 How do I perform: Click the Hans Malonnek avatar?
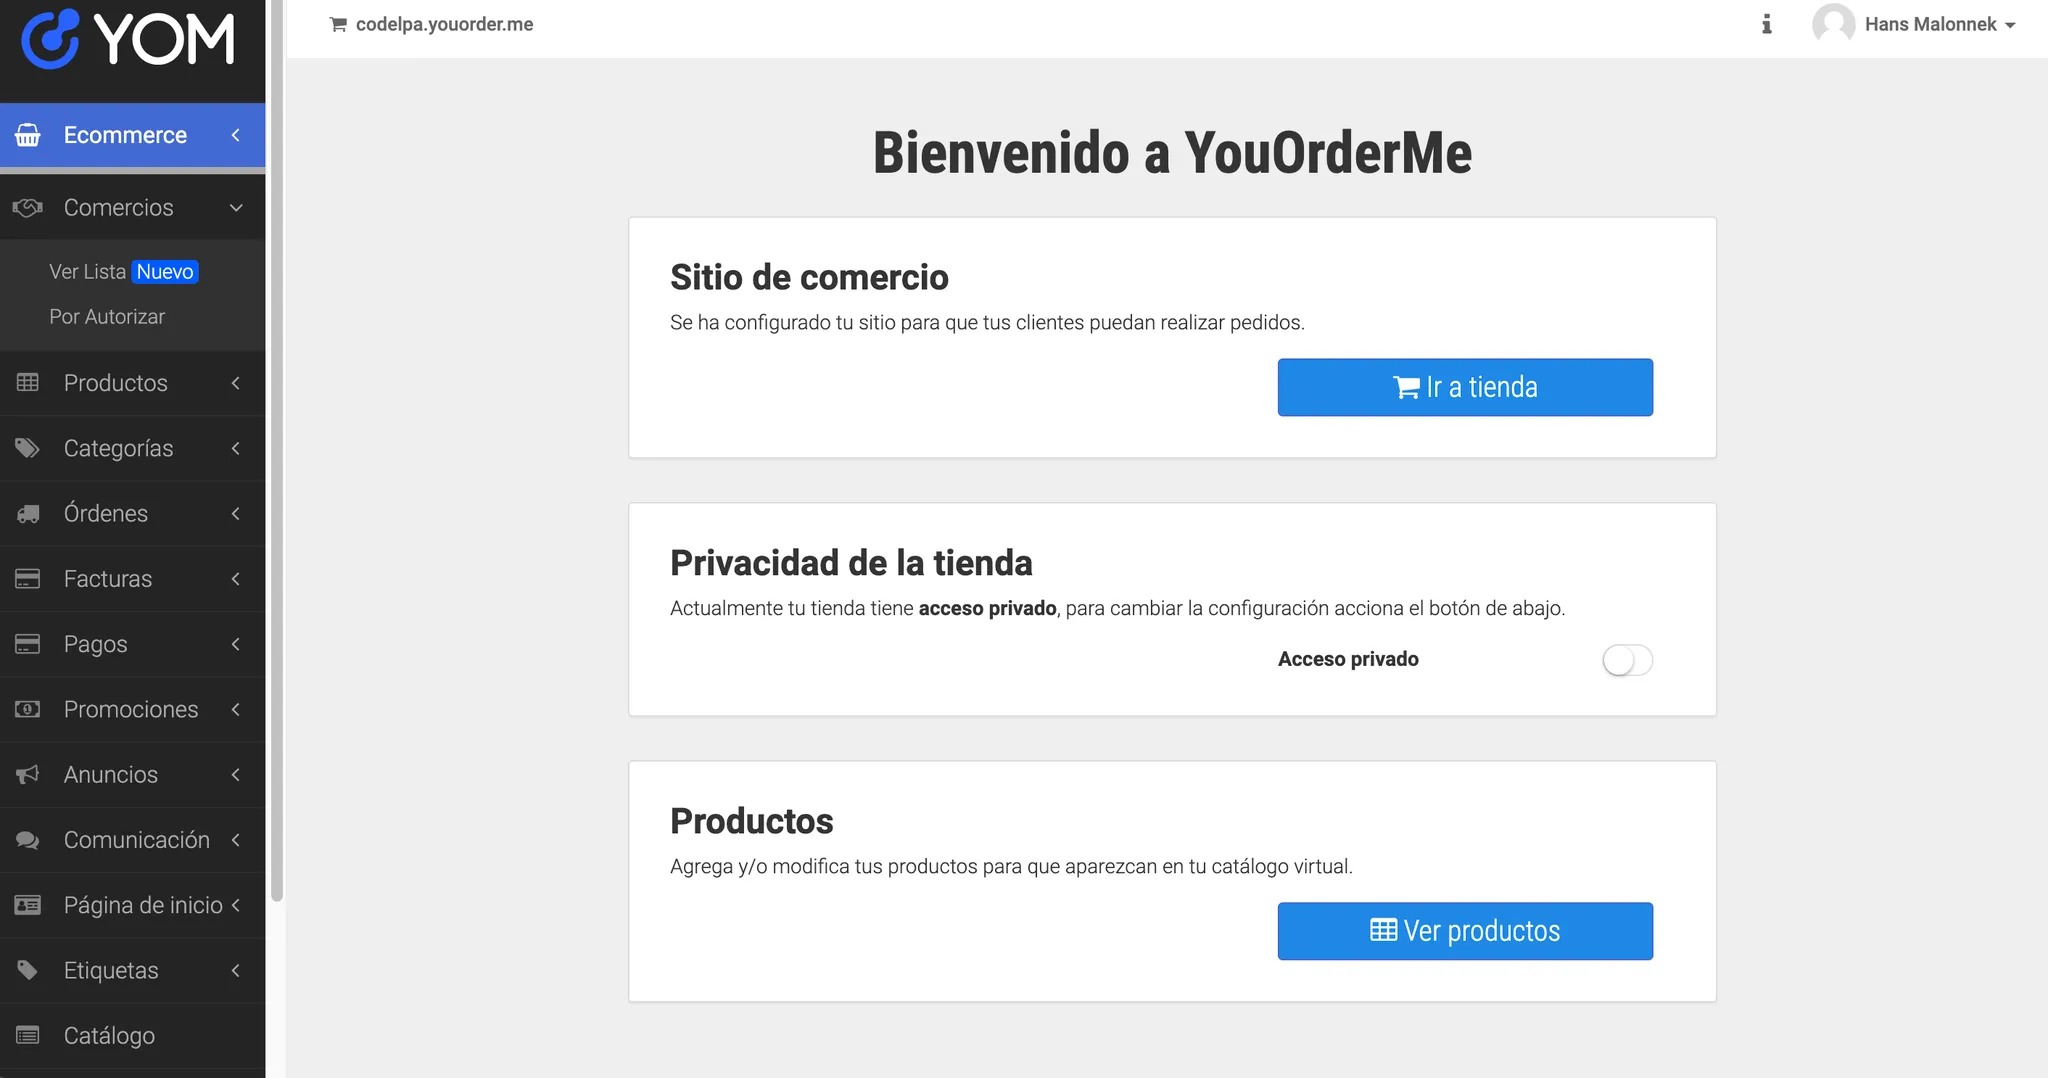(x=1833, y=24)
